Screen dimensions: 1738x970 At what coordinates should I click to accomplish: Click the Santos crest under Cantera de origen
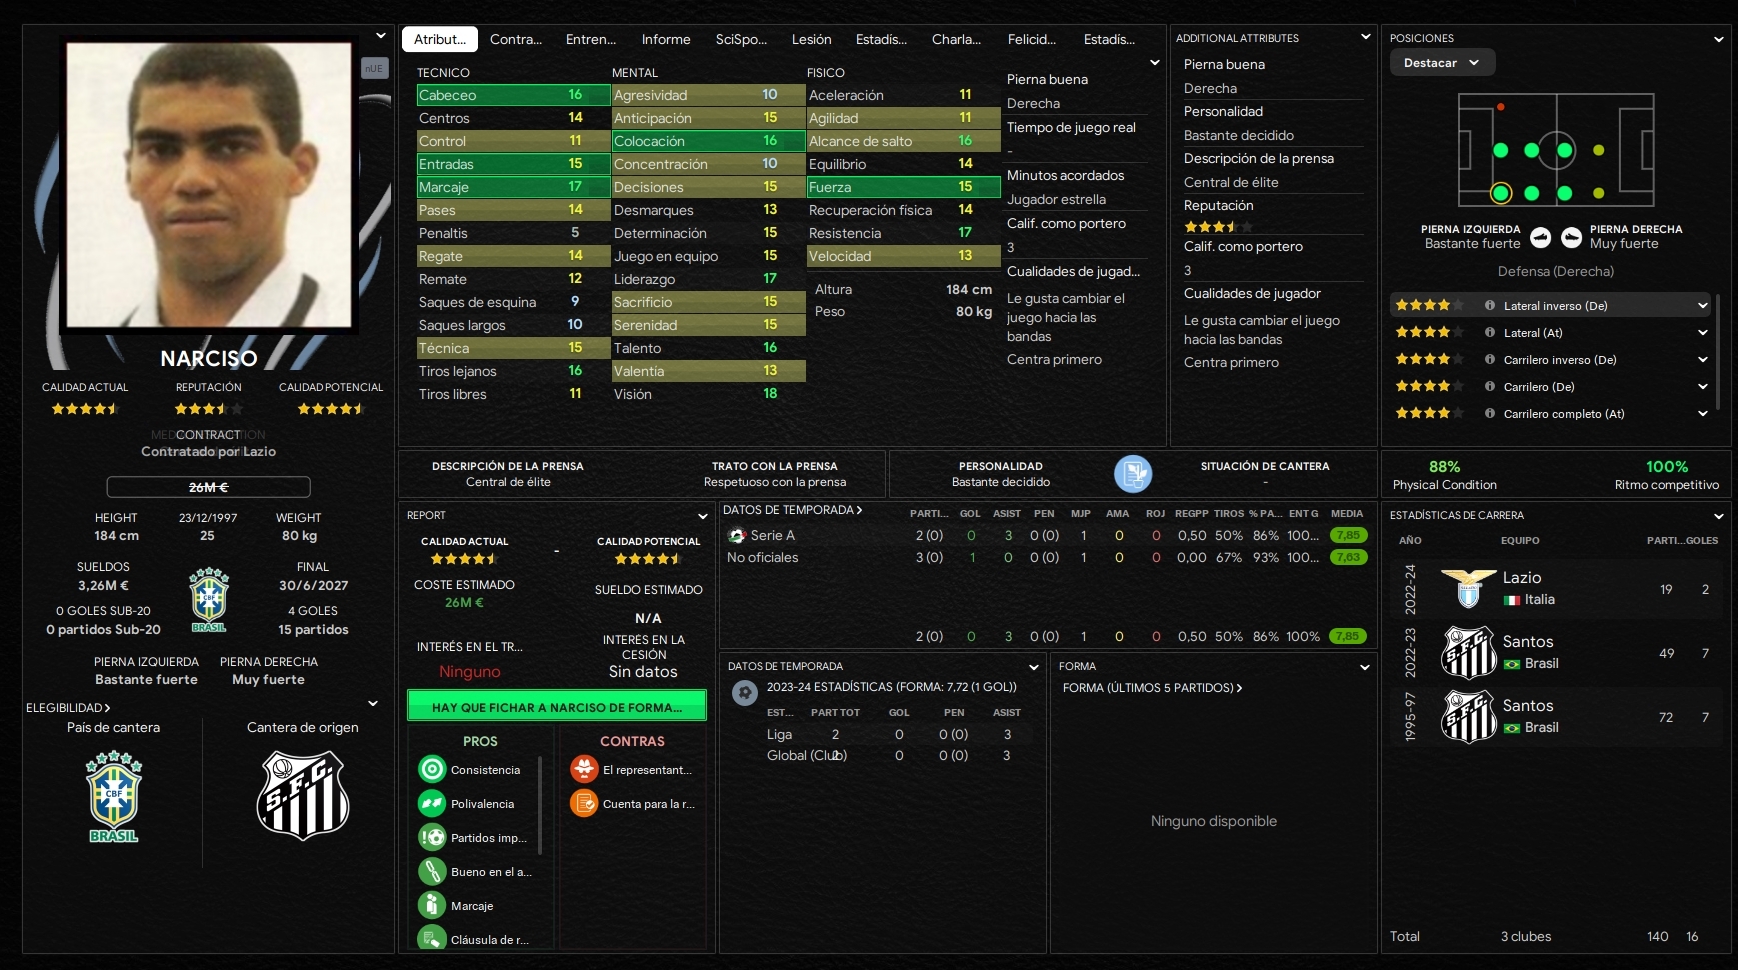click(x=303, y=796)
